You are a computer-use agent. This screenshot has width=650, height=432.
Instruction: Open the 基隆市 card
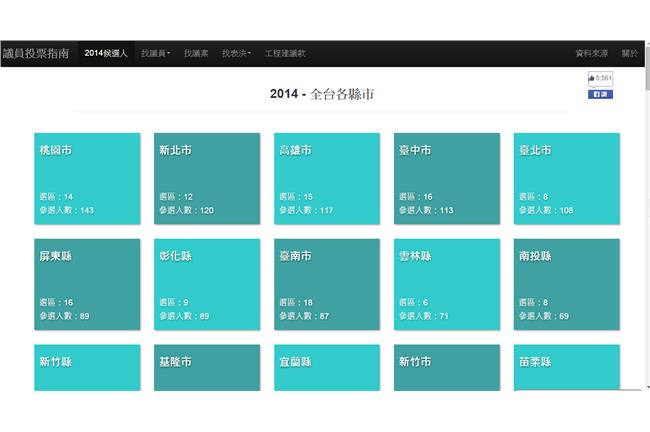click(207, 367)
